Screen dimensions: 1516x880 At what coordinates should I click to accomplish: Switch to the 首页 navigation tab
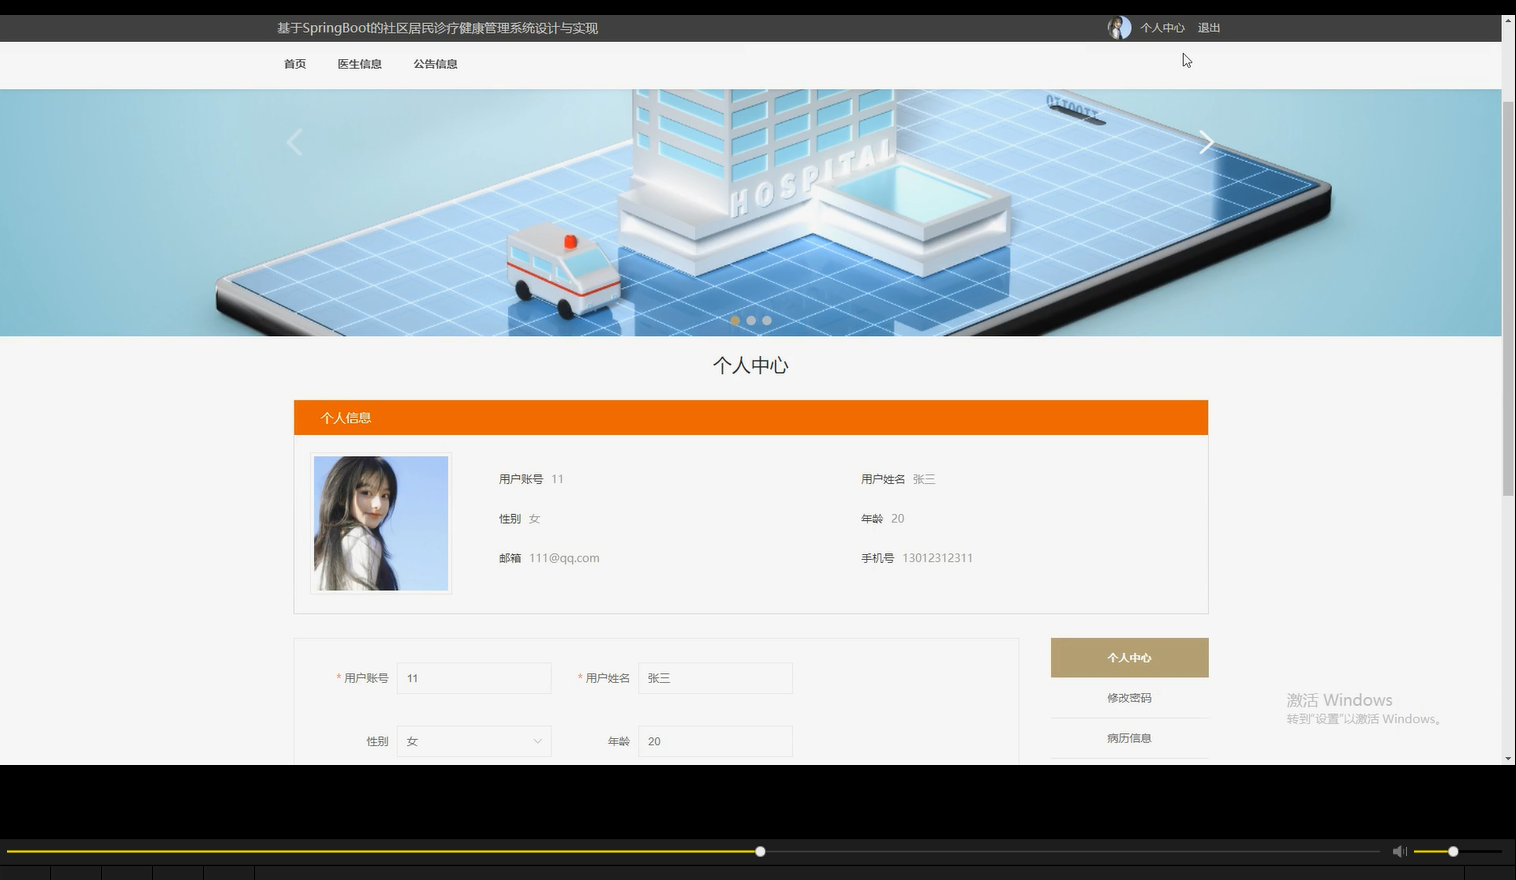tap(294, 63)
